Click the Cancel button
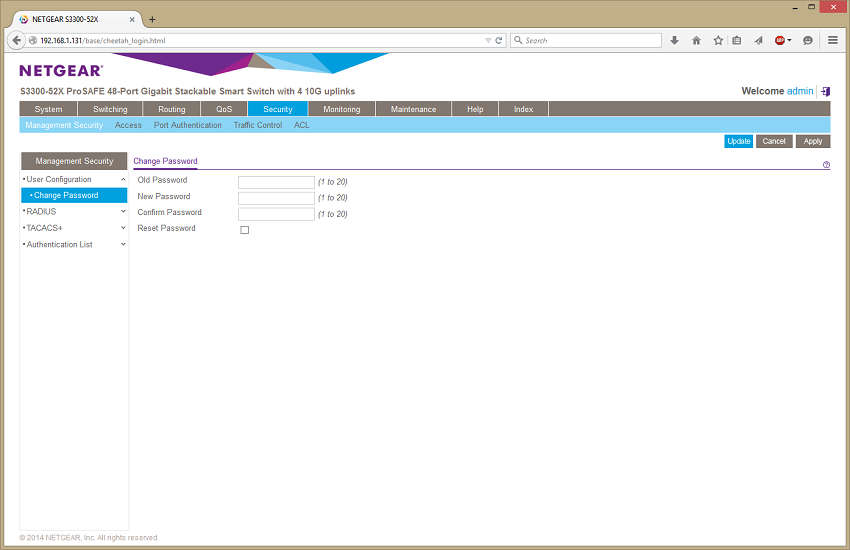The image size is (850, 550). tap(774, 141)
